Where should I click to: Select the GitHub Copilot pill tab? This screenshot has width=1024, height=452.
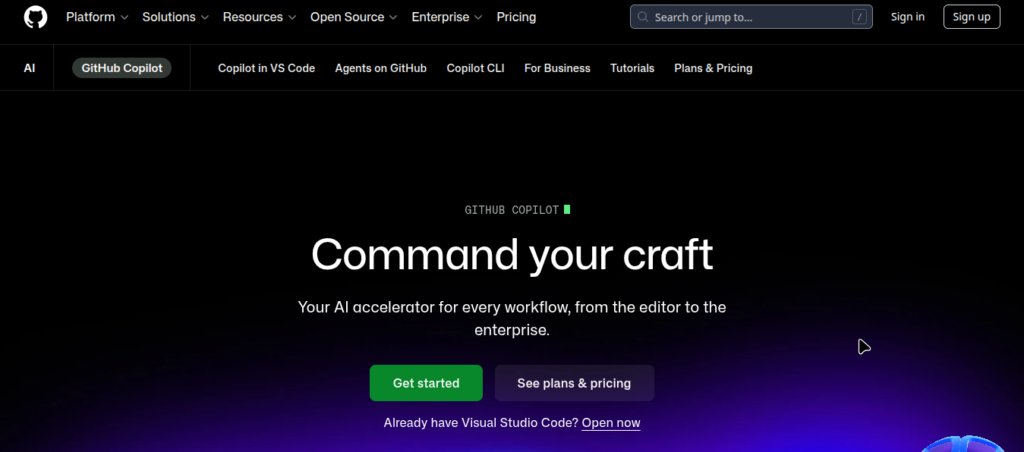tap(121, 68)
